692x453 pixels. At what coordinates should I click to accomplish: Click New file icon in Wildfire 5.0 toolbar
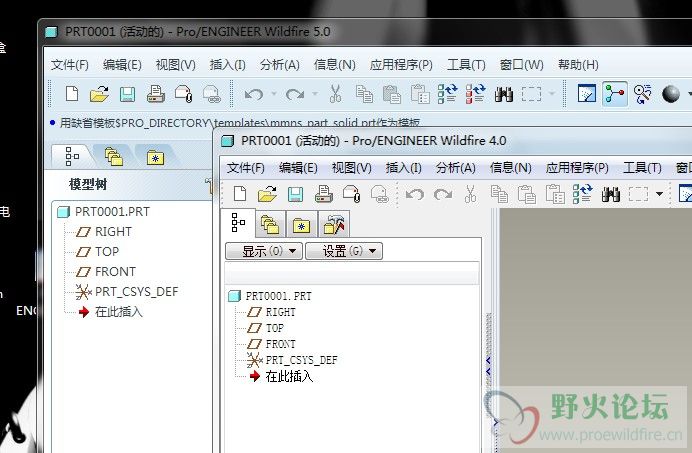(x=72, y=94)
